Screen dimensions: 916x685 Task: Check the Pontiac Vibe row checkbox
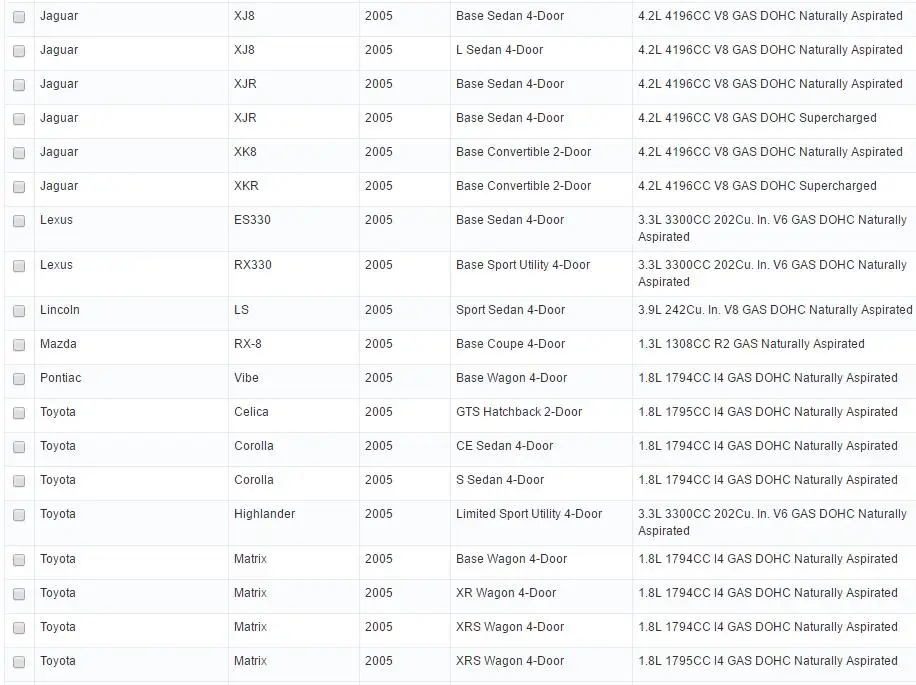(19, 378)
